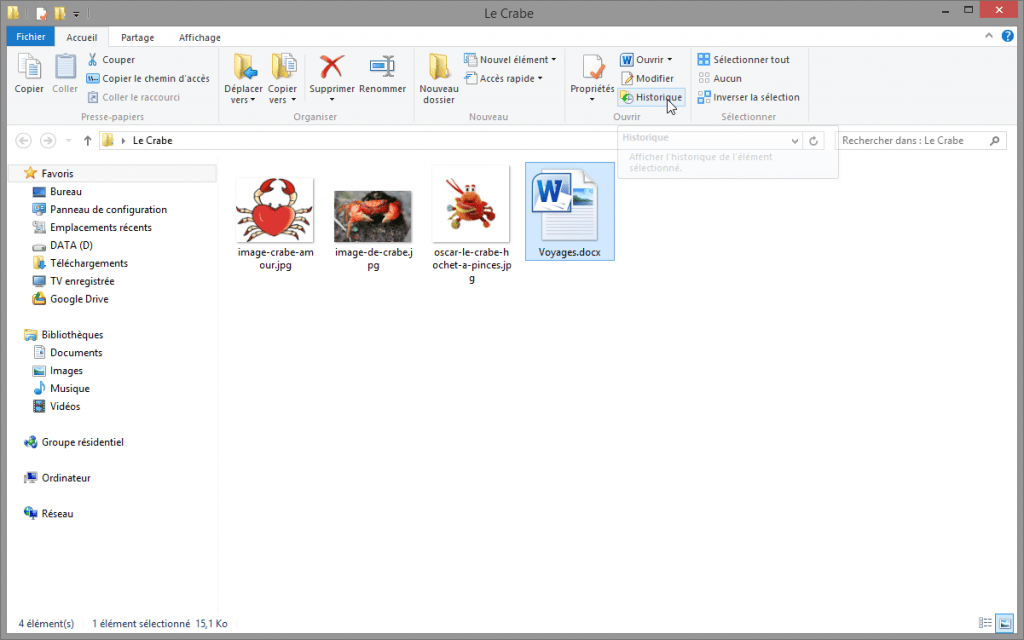The height and width of the screenshot is (640, 1024).
Task: Switch to the Accueil tab
Action: click(82, 37)
